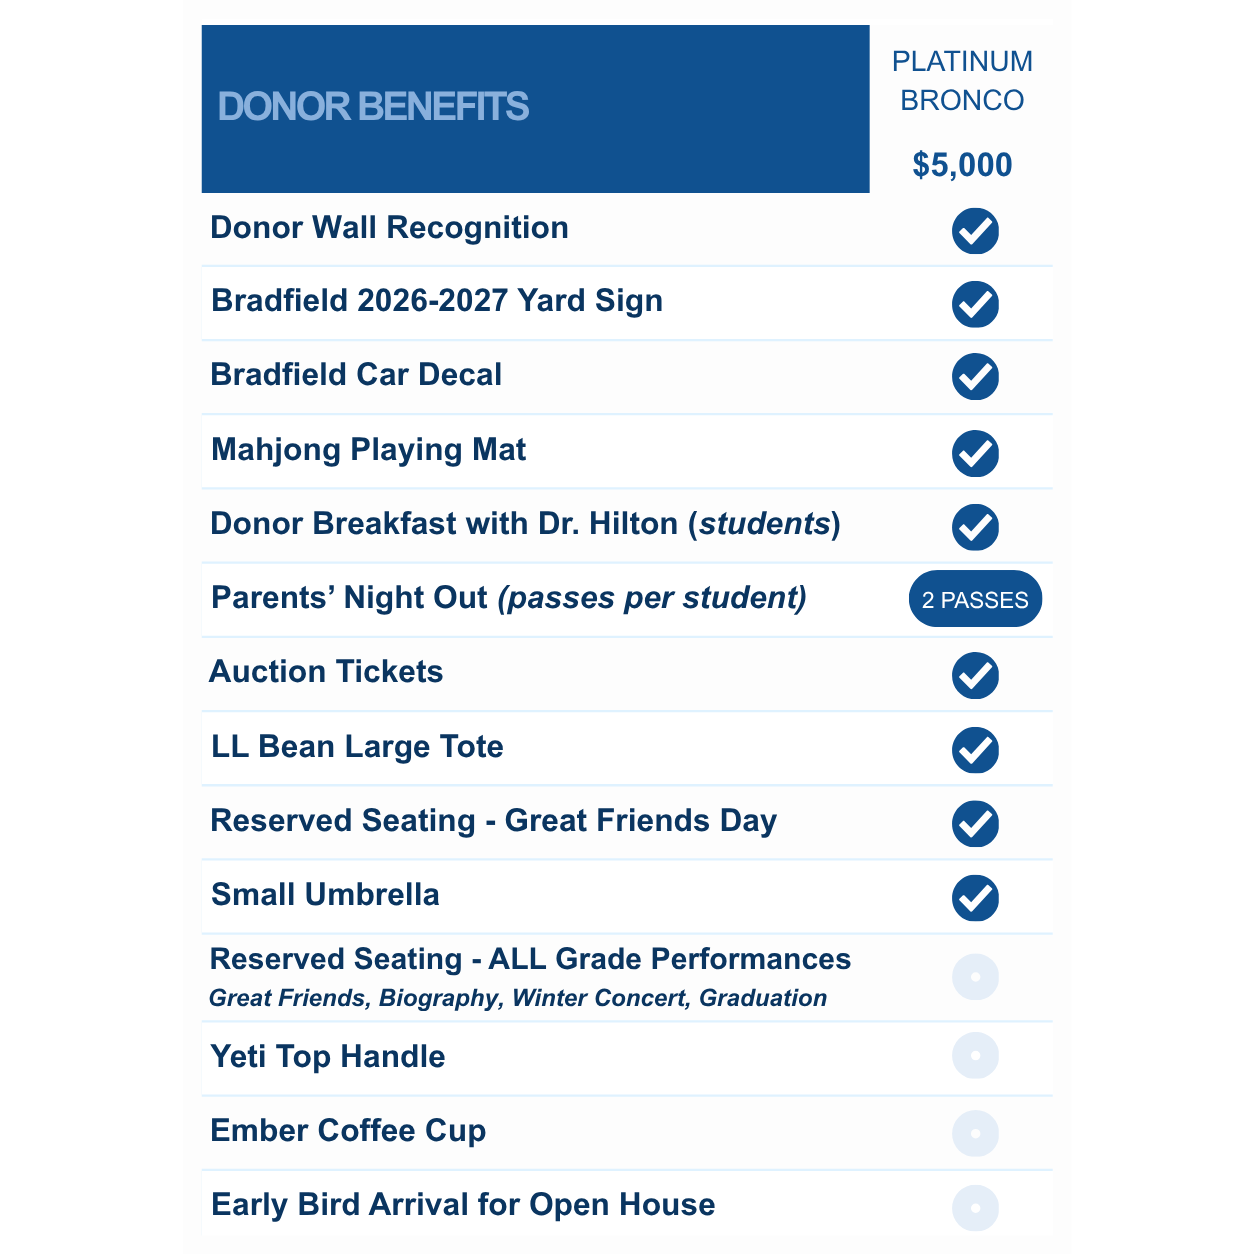Click the DONOR BENEFITS header banner
Image resolution: width=1256 pixels, height=1256 pixels.
pyautogui.click(x=535, y=109)
